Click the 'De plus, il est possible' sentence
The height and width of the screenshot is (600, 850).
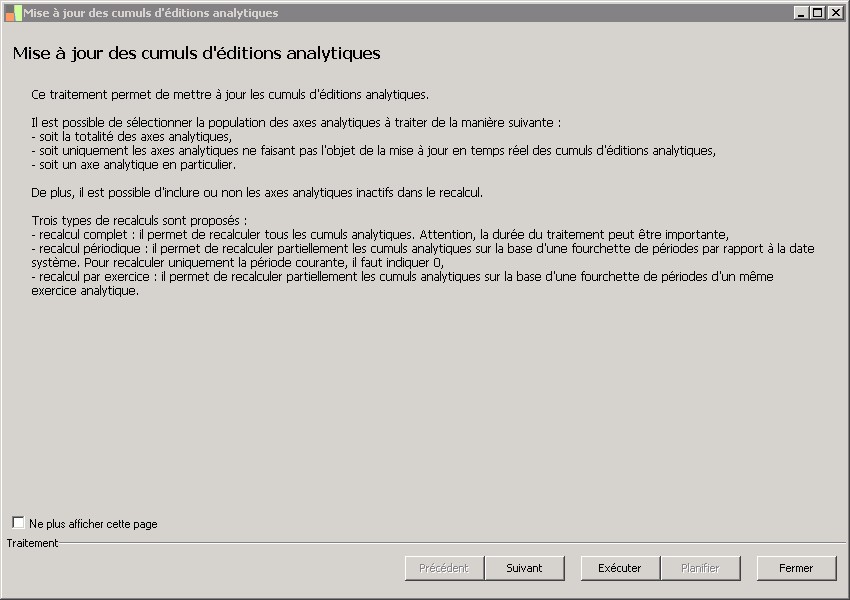coord(257,192)
